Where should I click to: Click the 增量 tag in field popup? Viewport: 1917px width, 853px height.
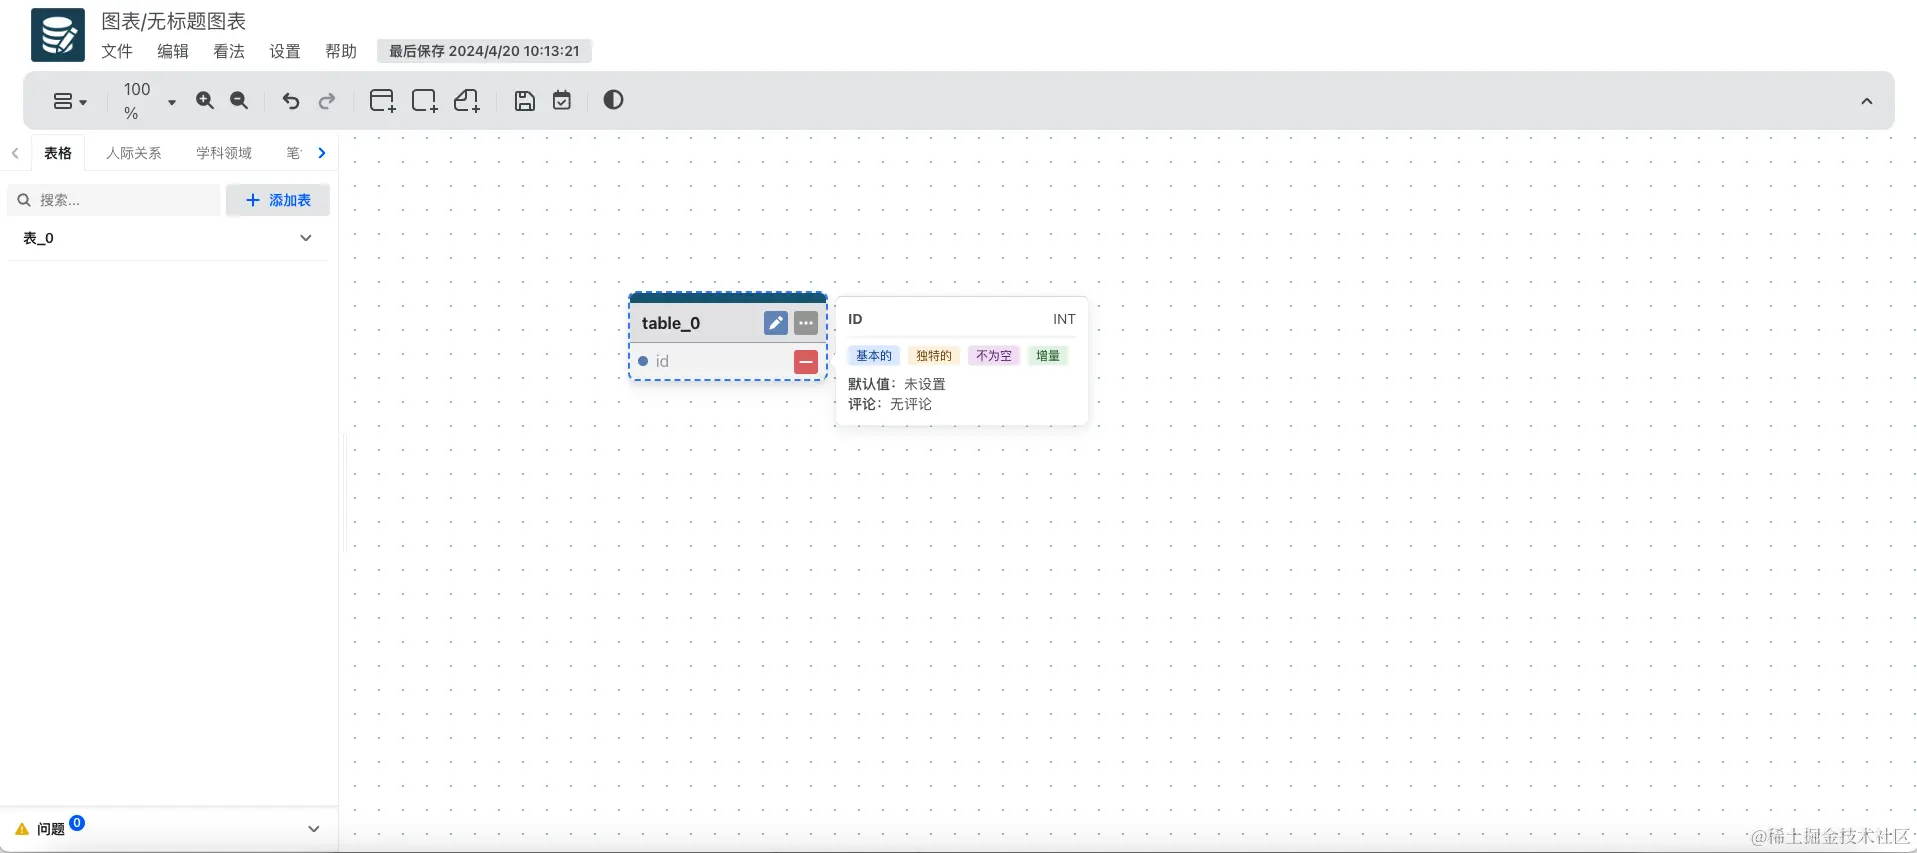[x=1048, y=356]
